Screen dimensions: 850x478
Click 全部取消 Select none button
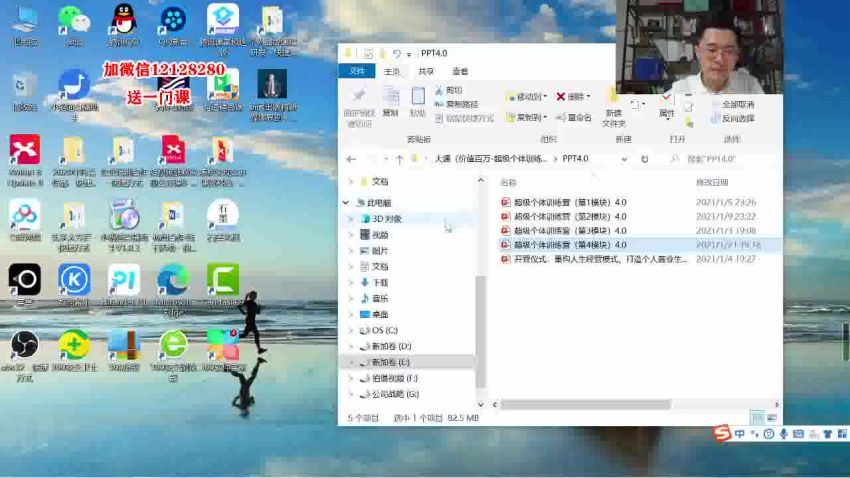click(732, 104)
